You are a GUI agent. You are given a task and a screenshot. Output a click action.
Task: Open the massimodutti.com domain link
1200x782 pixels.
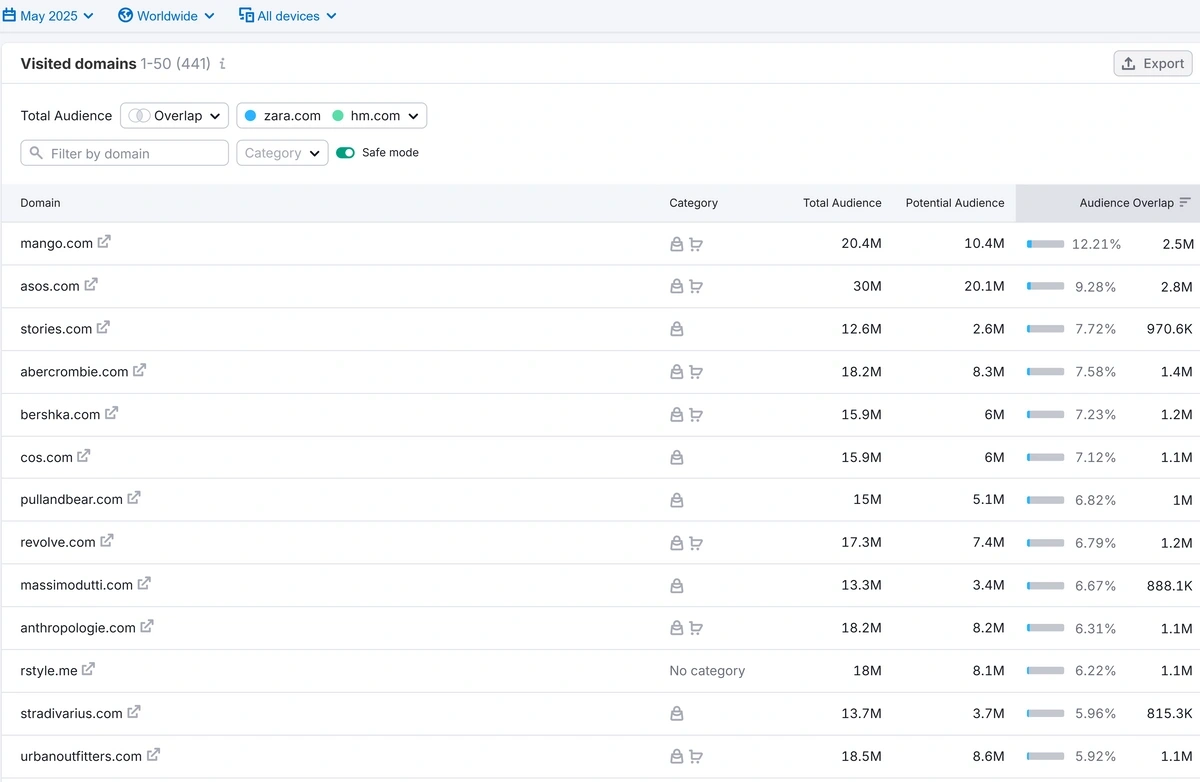(77, 586)
